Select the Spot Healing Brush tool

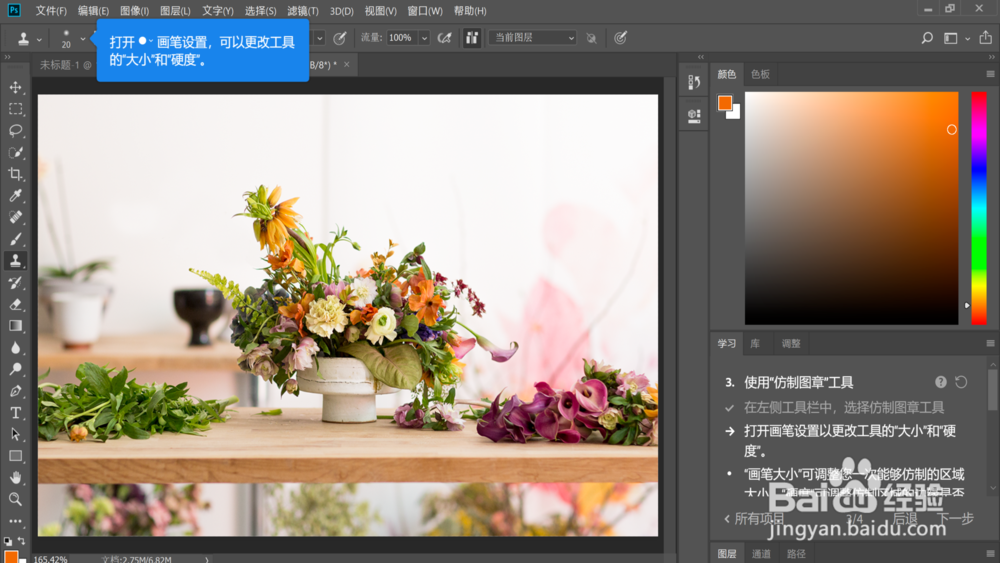15,217
